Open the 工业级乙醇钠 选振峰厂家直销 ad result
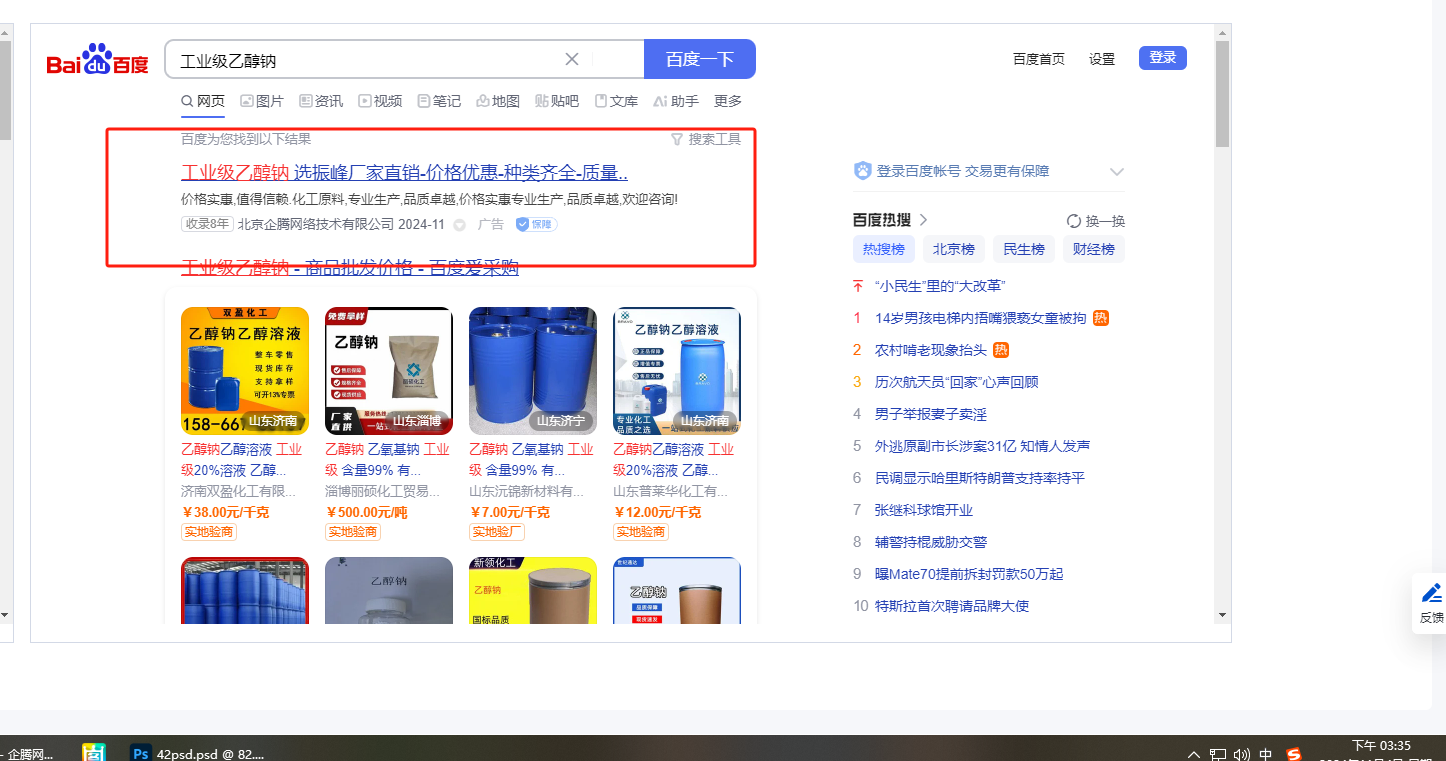This screenshot has height=761, width=1446. click(x=404, y=172)
